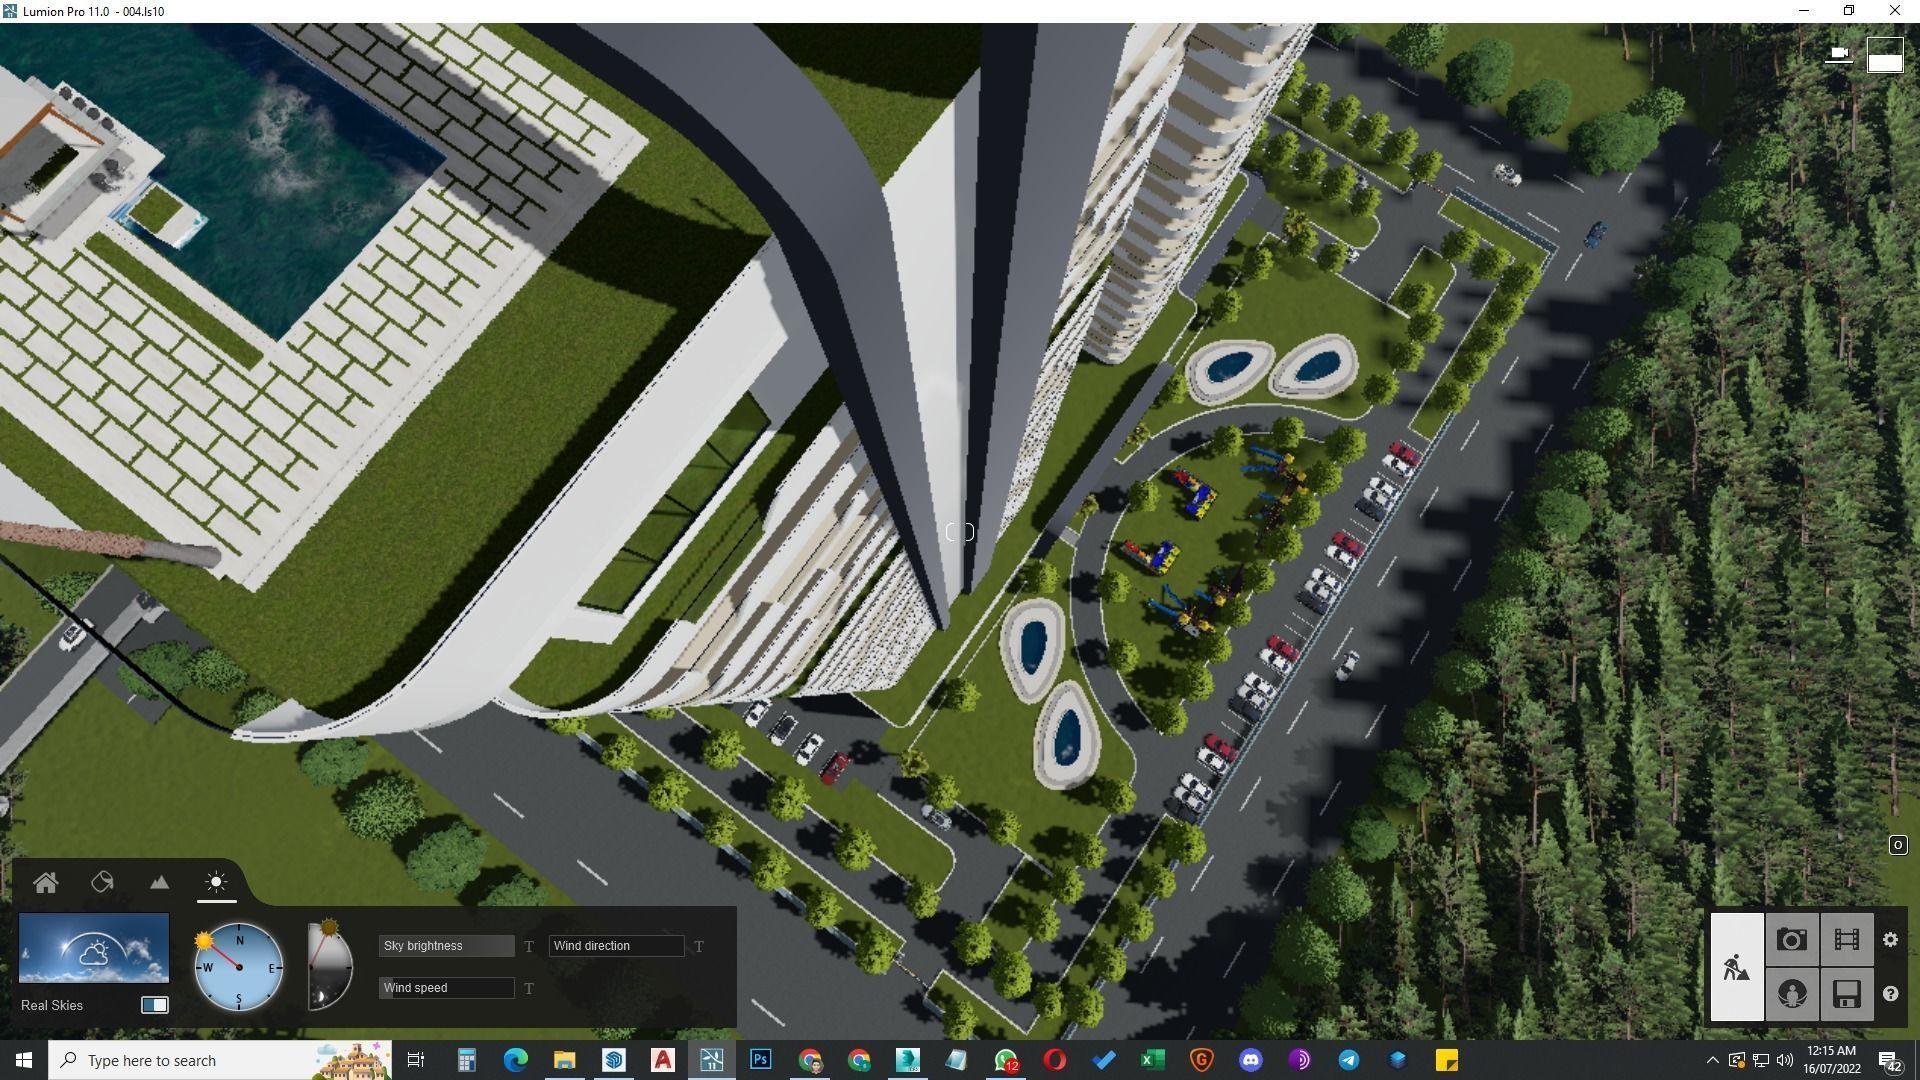This screenshot has width=1920, height=1080.
Task: Click the Real Skies preview thumbnail
Action: pos(94,947)
